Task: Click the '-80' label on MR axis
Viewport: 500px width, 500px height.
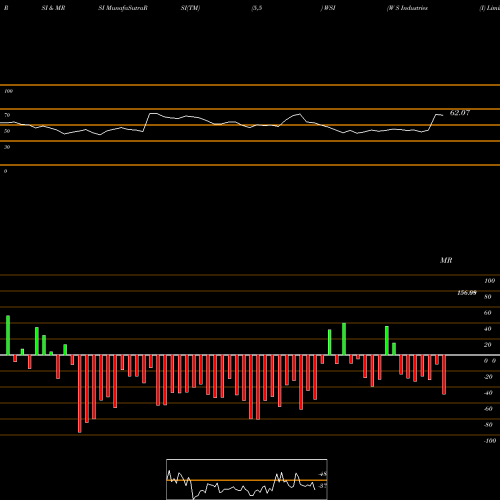Action: click(488, 425)
